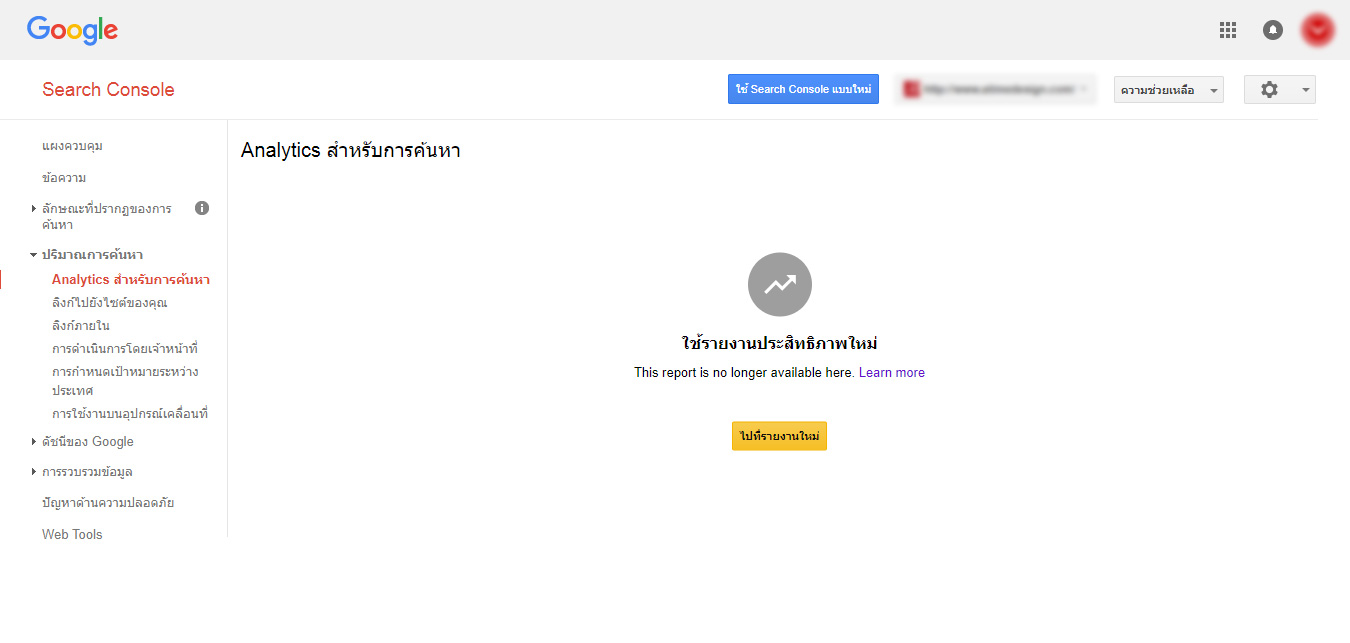Viewport: 1350px width, 643px height.
Task: Open the Google apps grid
Action: 1228,30
